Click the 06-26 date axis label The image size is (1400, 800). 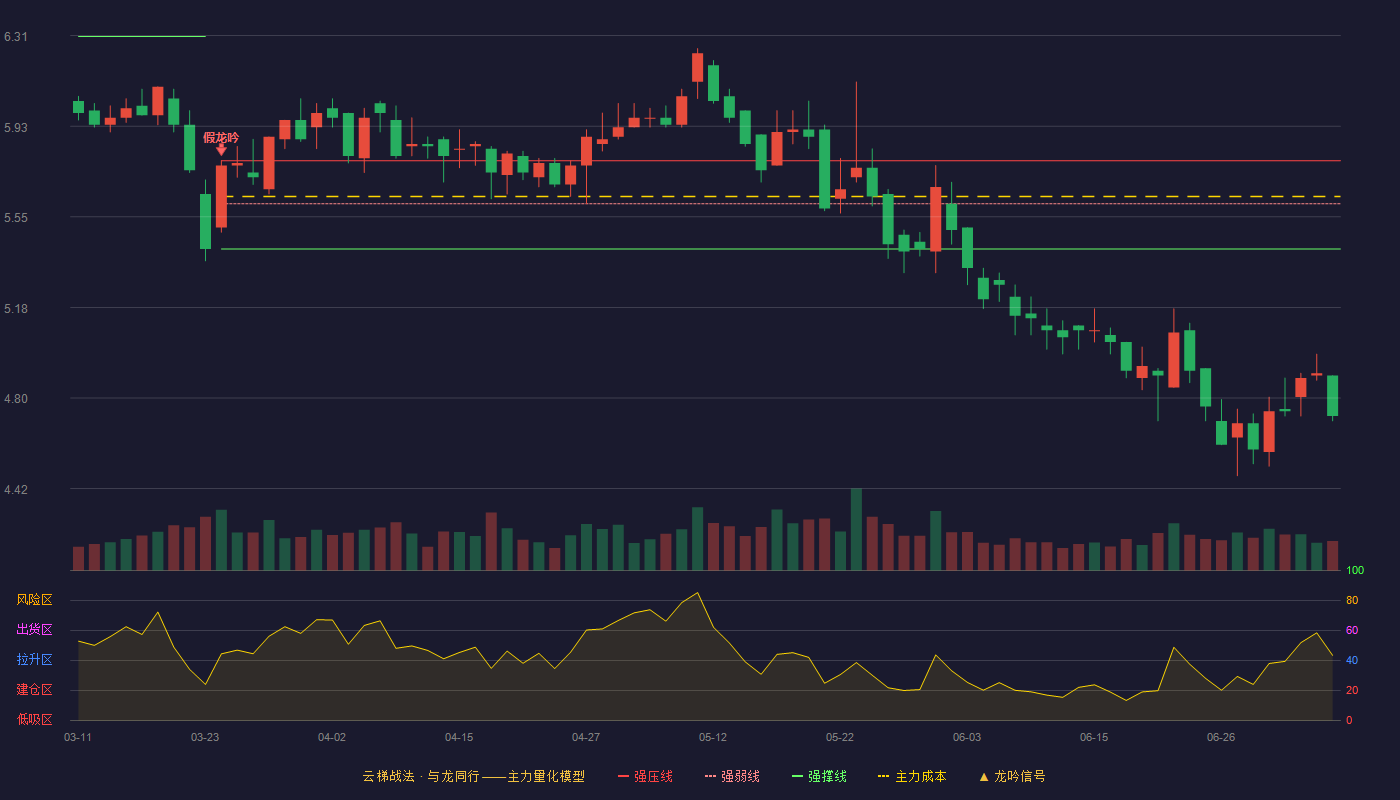pos(1221,737)
